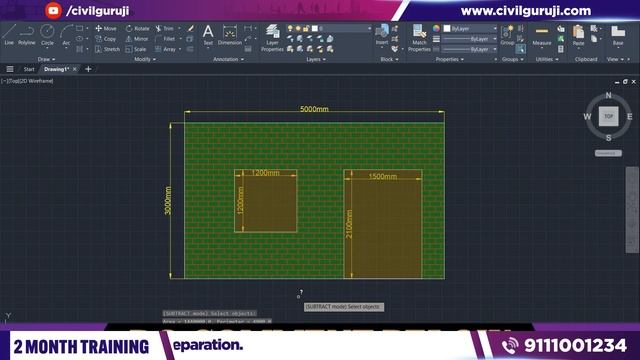Image resolution: width=640 pixels, height=360 pixels.
Task: Click the viewport Top 2D Wireframe label
Action: 27,81
